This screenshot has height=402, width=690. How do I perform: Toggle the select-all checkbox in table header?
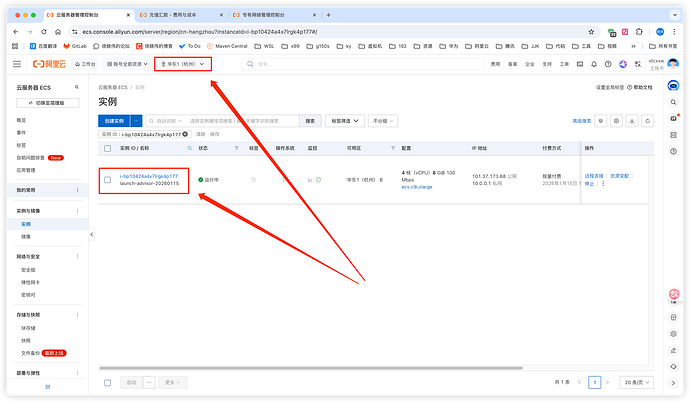pyautogui.click(x=108, y=147)
